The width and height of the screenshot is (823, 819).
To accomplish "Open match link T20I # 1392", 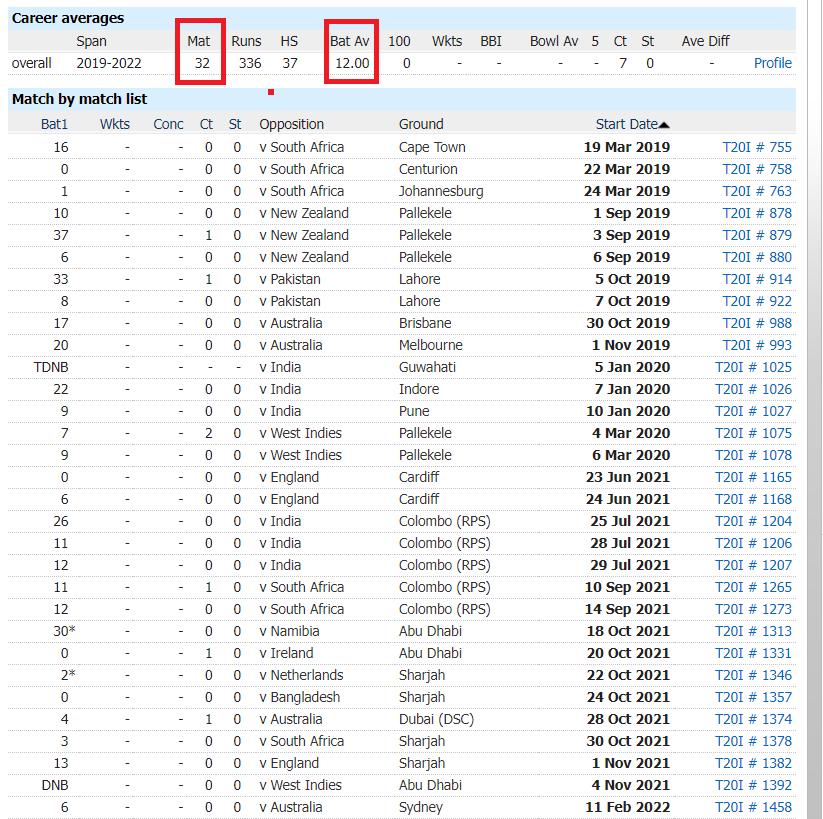I will [x=753, y=786].
